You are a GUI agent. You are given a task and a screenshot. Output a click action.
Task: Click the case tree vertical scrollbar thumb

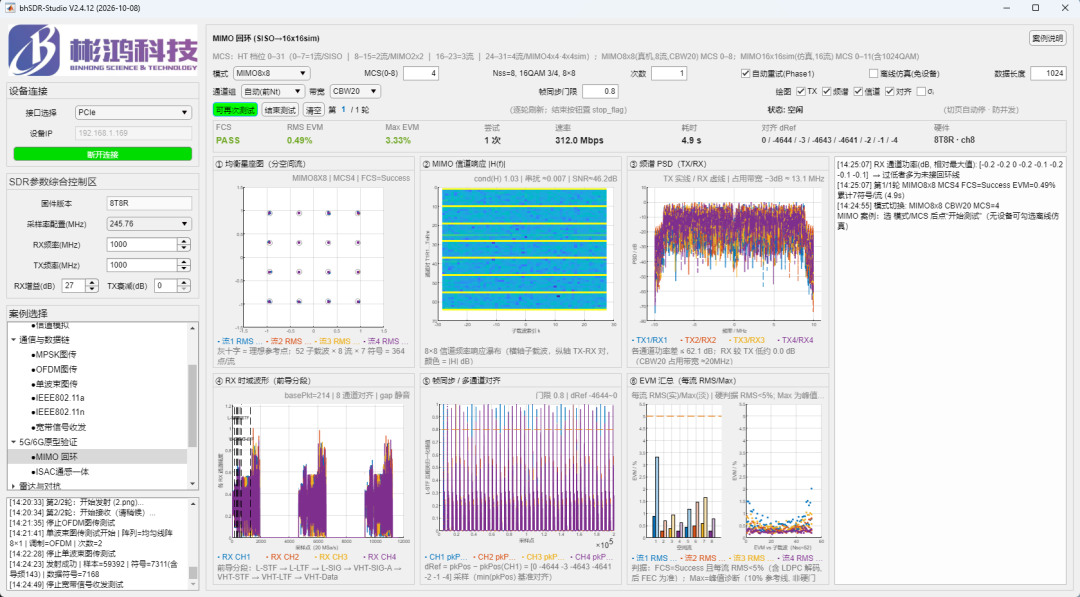[192, 405]
